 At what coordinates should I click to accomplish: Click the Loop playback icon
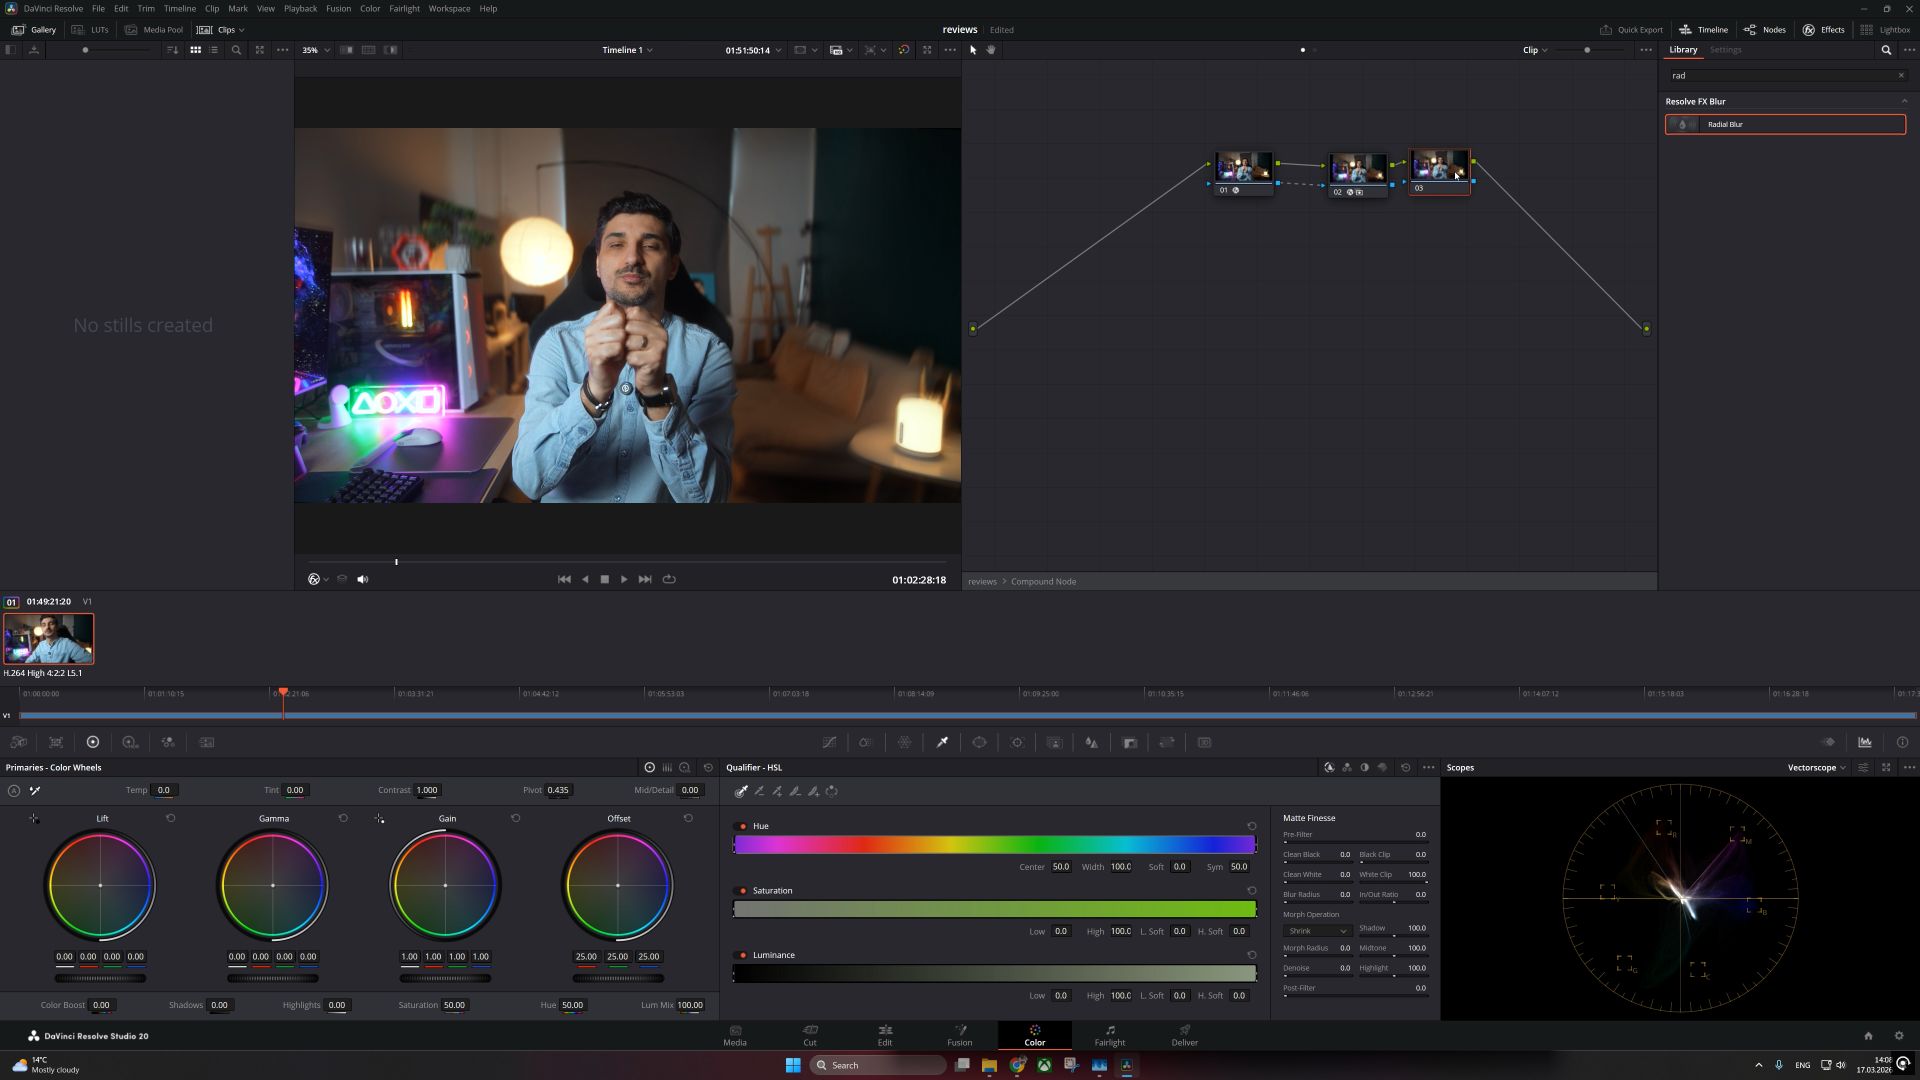click(x=669, y=579)
